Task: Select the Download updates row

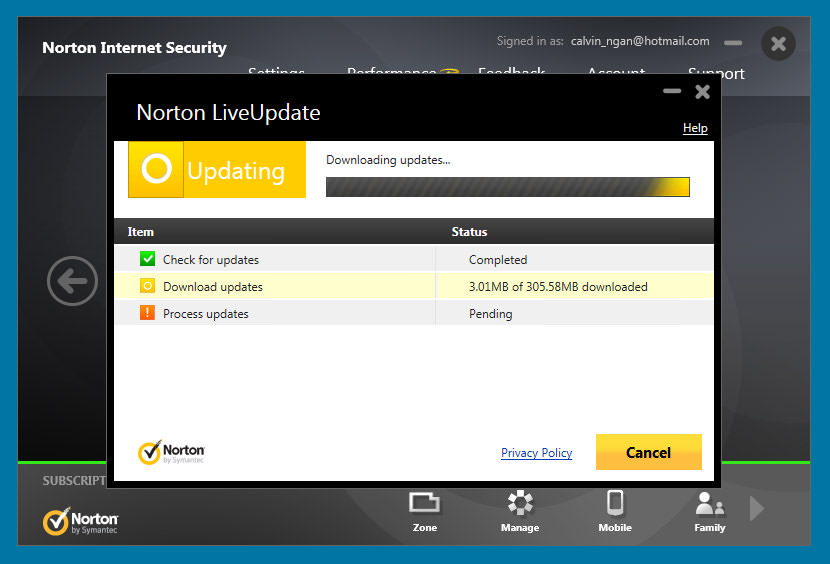Action: (x=414, y=286)
